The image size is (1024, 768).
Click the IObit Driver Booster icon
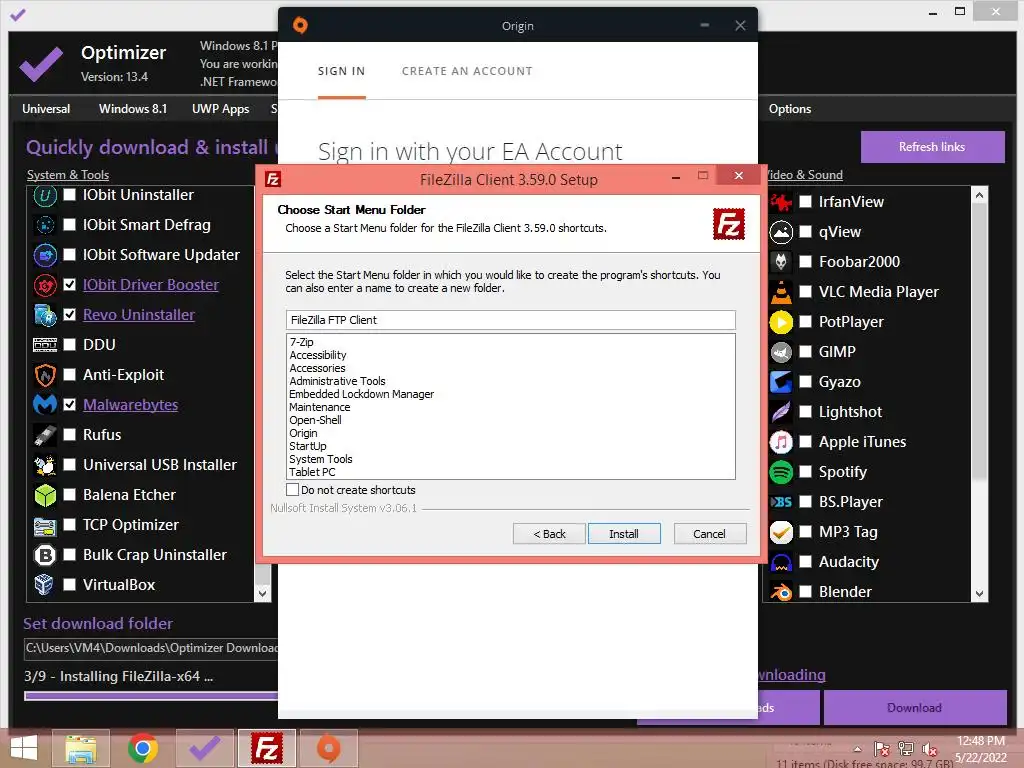[x=45, y=285]
